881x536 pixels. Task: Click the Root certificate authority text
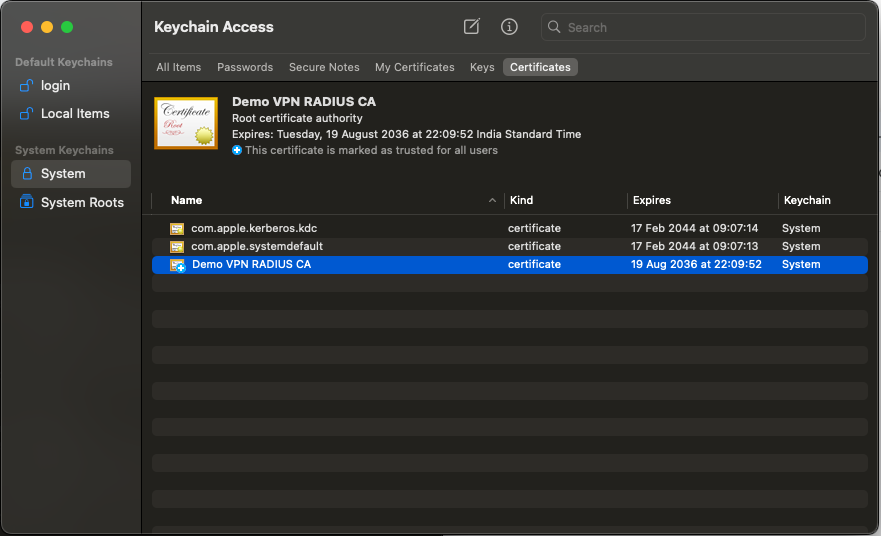(x=297, y=118)
